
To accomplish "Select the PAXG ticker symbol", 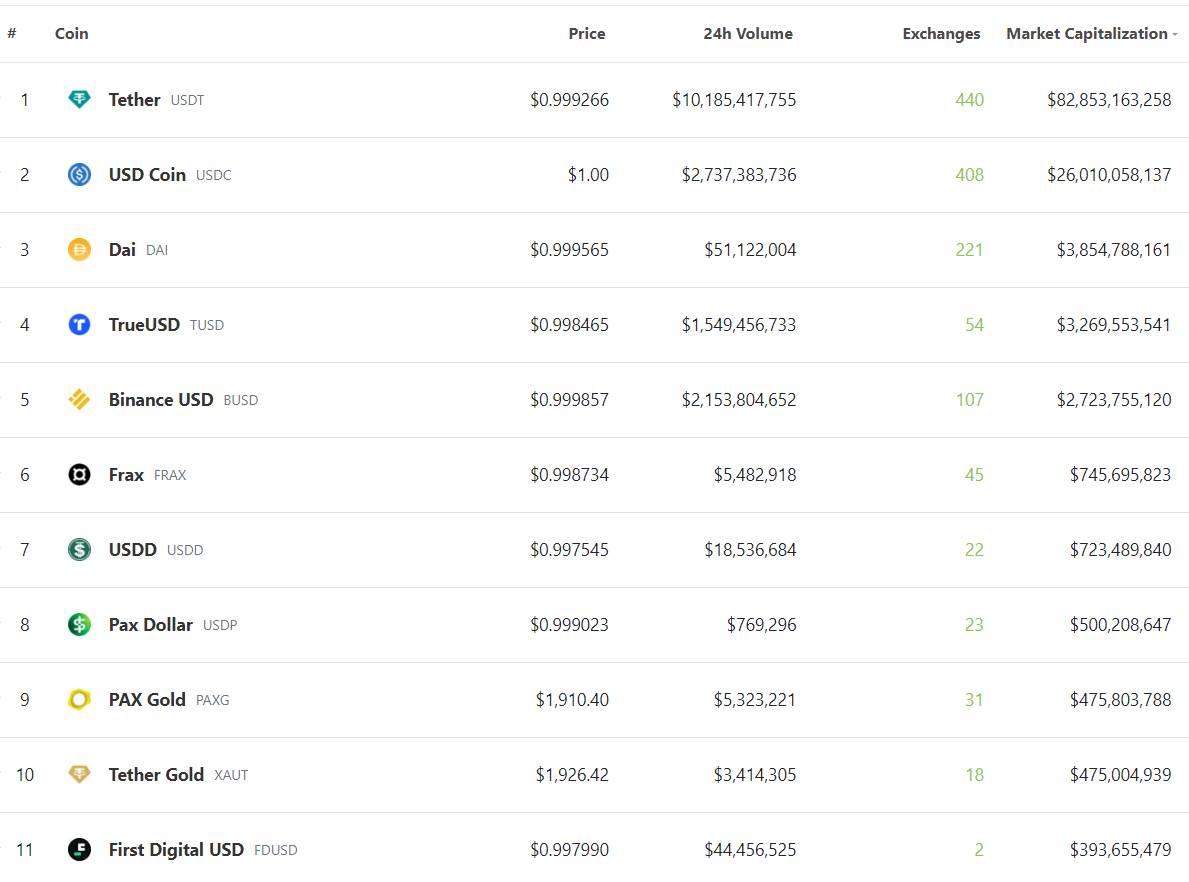I will click(x=212, y=700).
